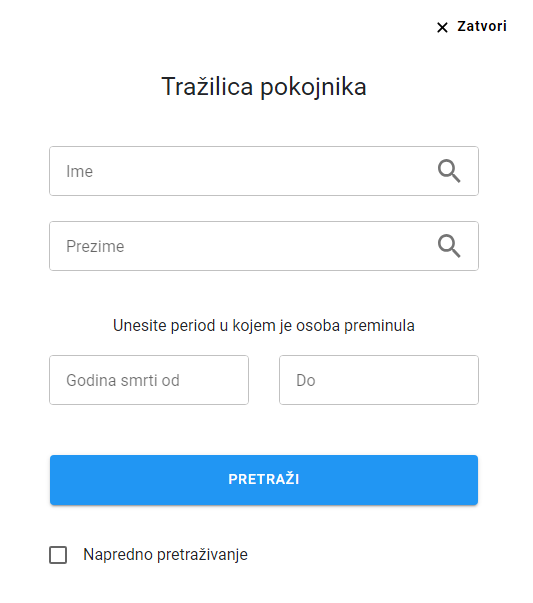
Task: Start the search with PRETRAŽI
Action: [x=264, y=480]
